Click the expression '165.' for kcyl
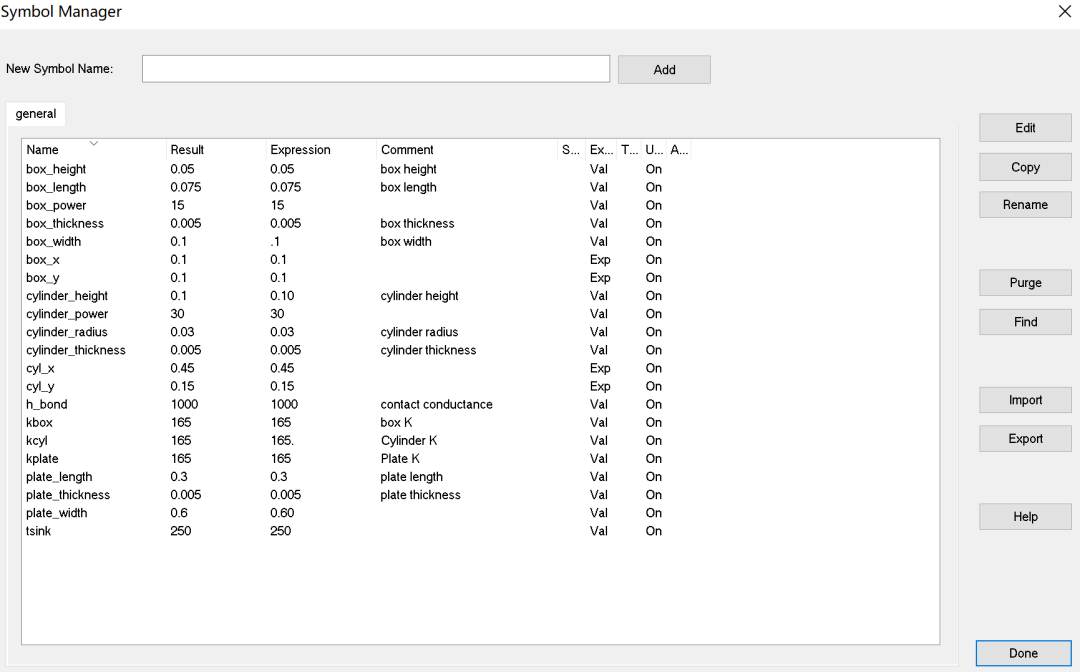Viewport: 1080px width, 672px height. point(282,441)
